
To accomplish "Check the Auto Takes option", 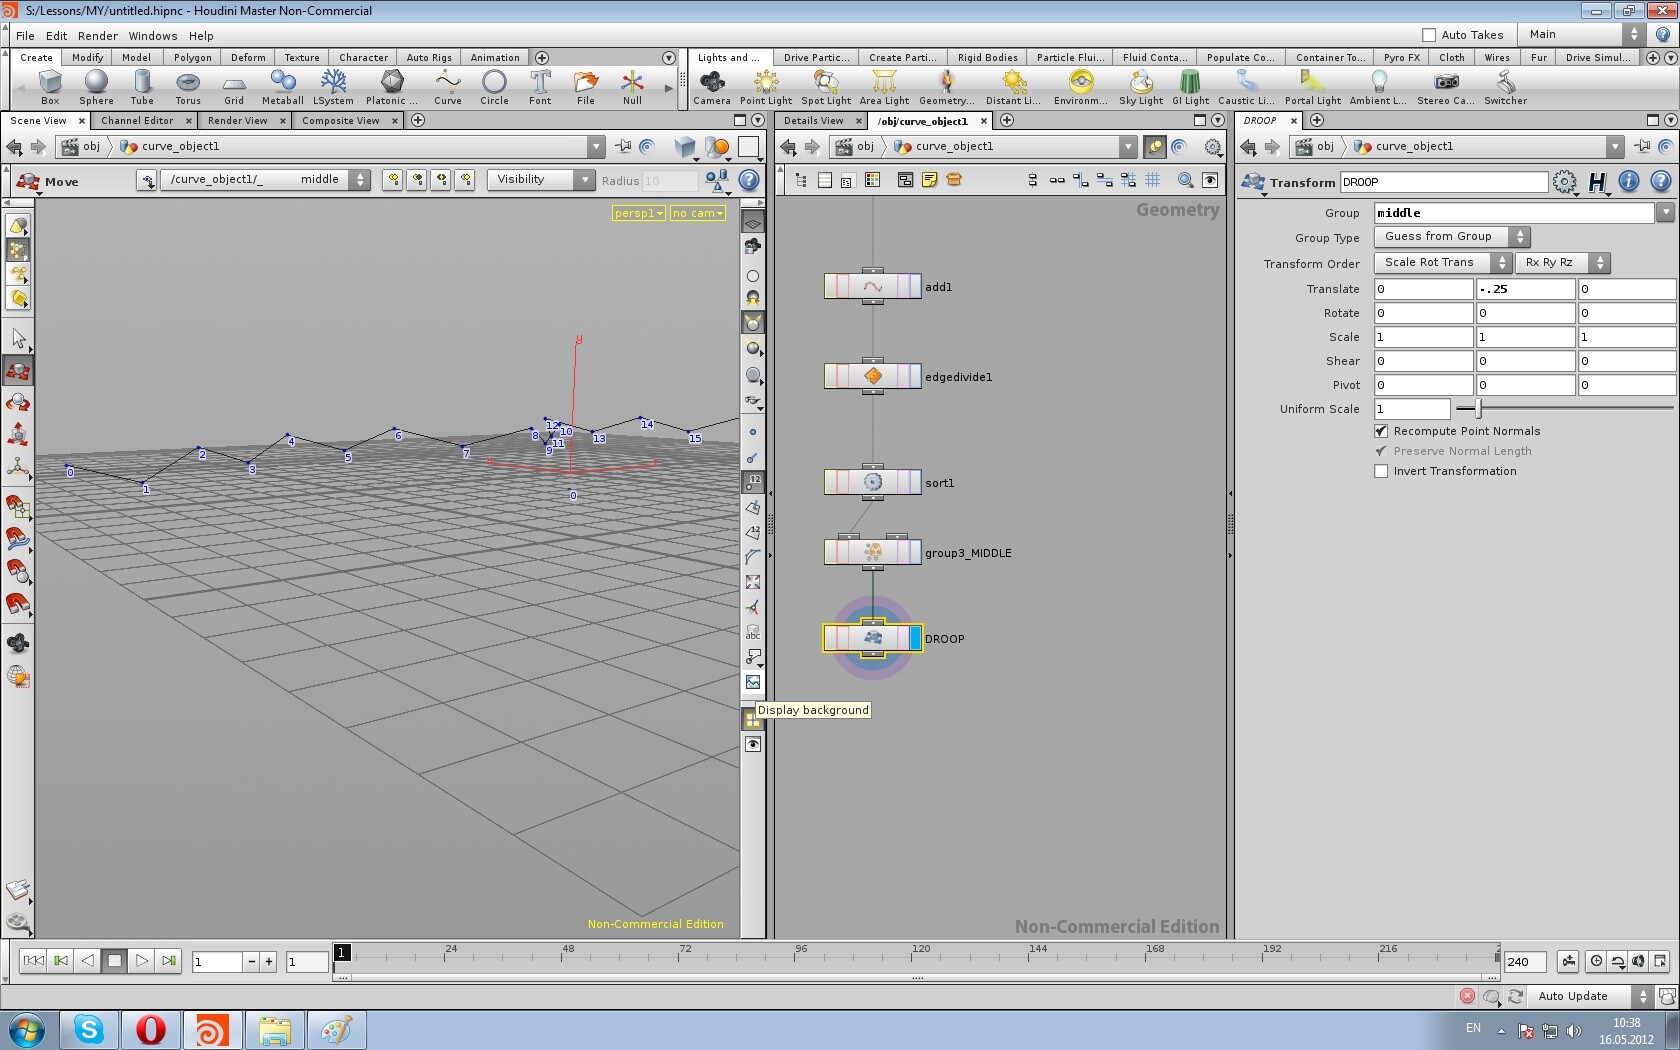I will 1429,35.
